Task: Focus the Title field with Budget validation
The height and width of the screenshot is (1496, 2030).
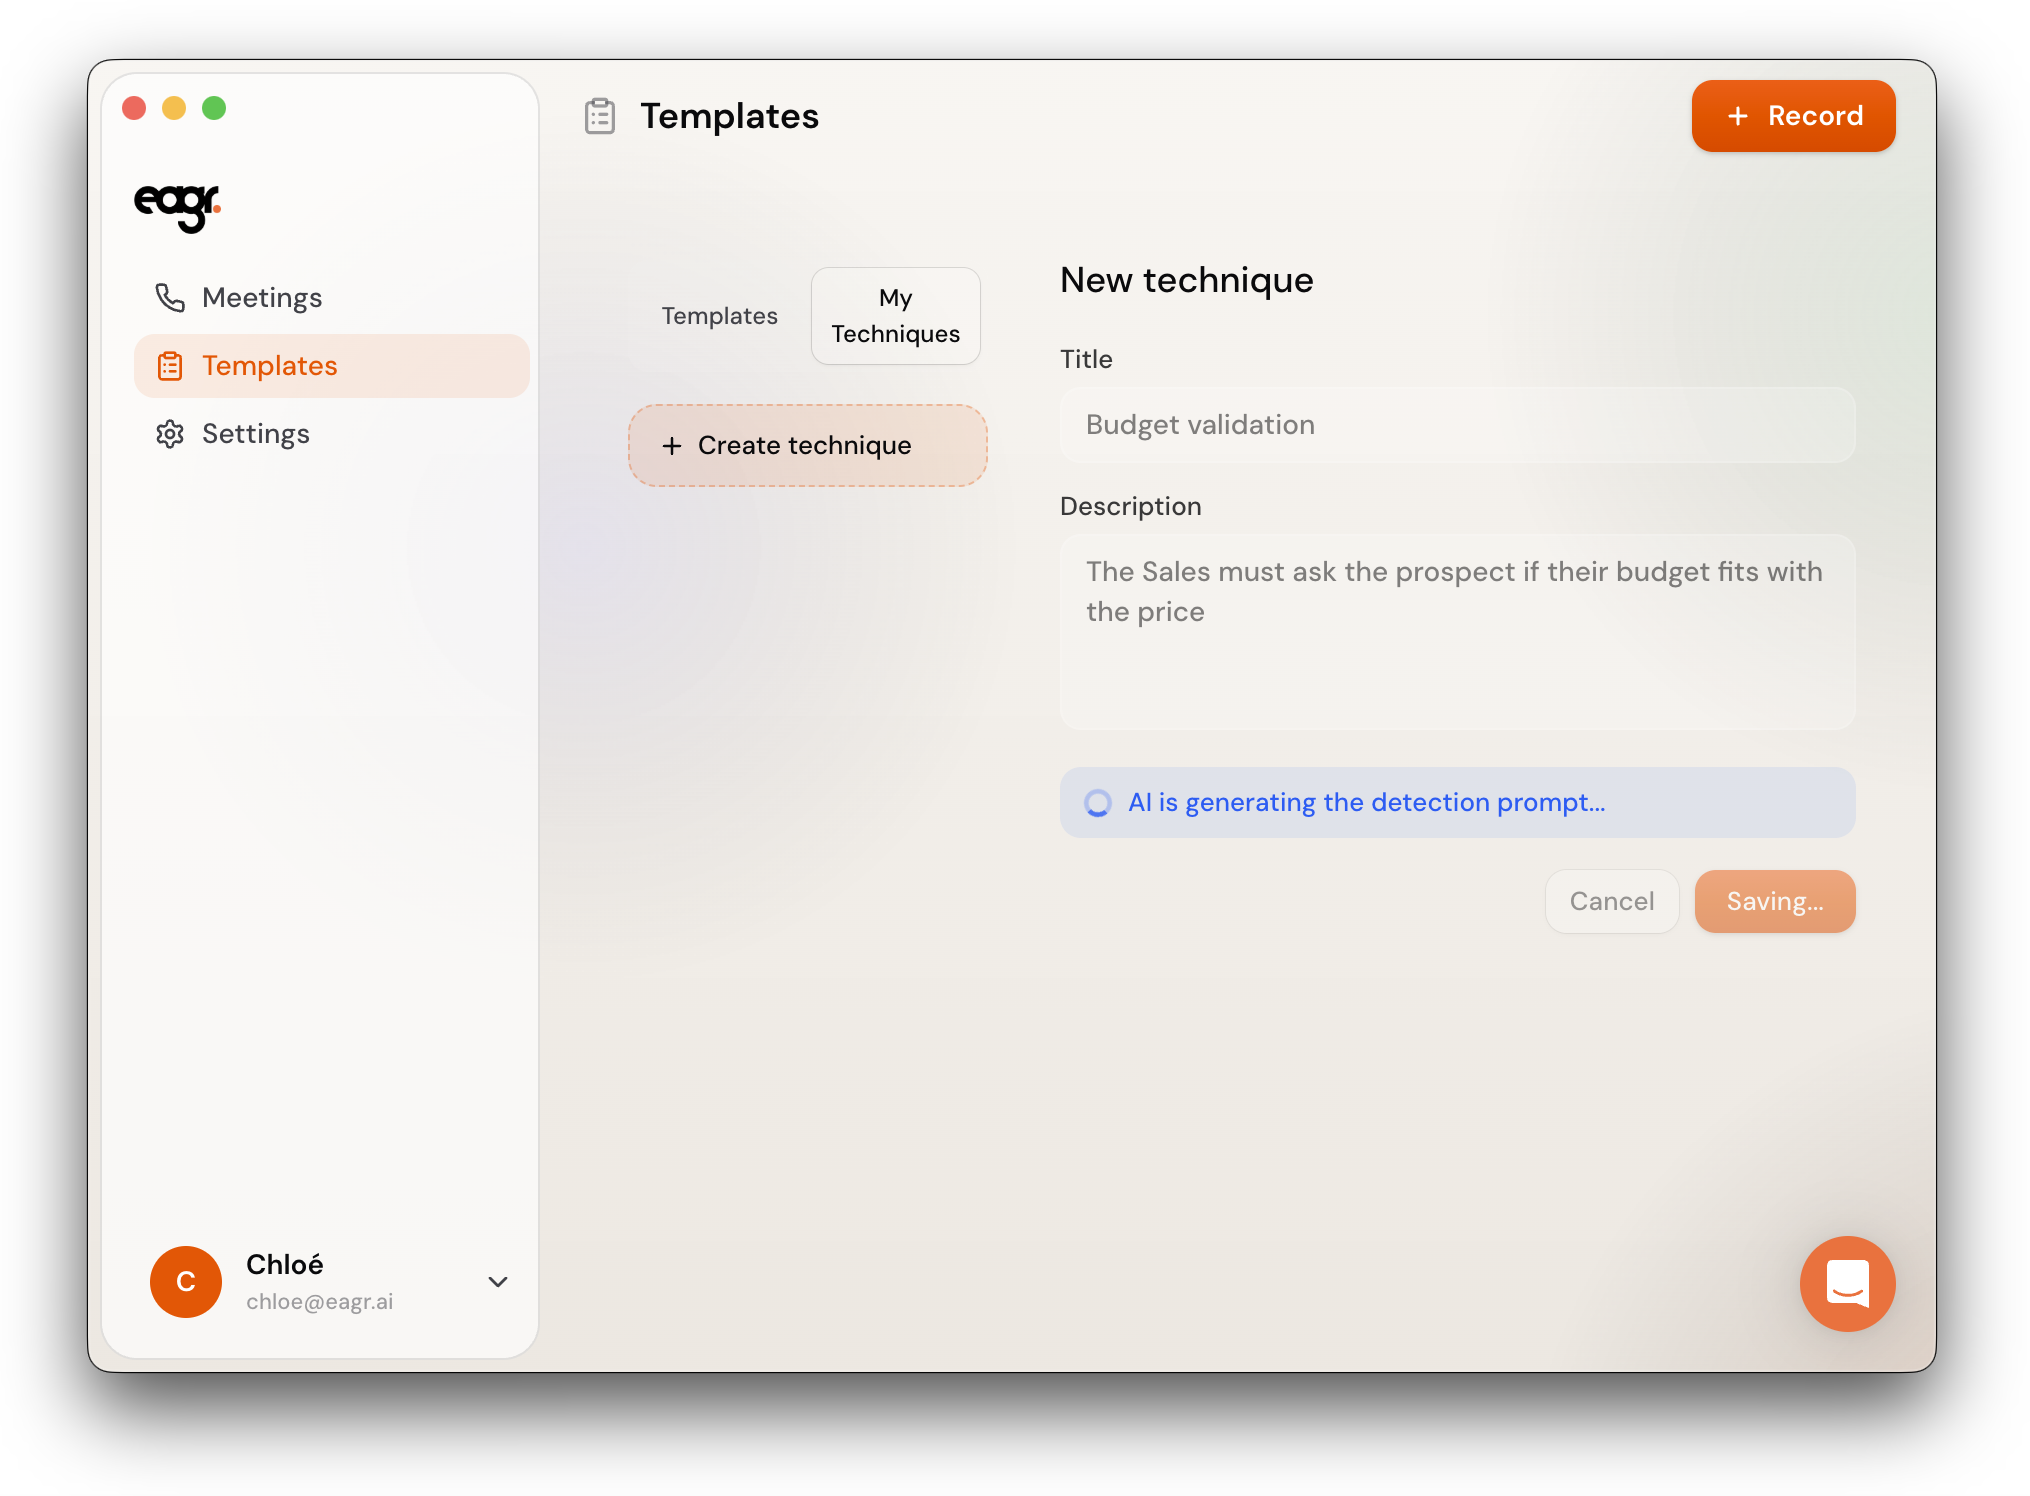Action: [x=1457, y=425]
